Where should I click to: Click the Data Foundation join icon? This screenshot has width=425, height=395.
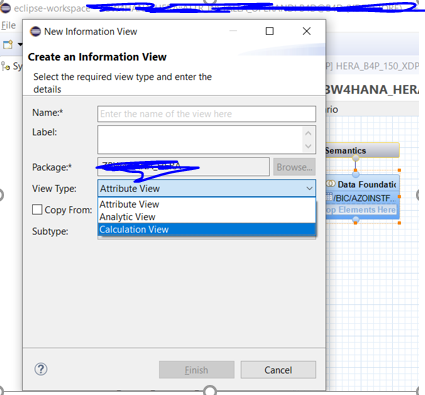331,184
